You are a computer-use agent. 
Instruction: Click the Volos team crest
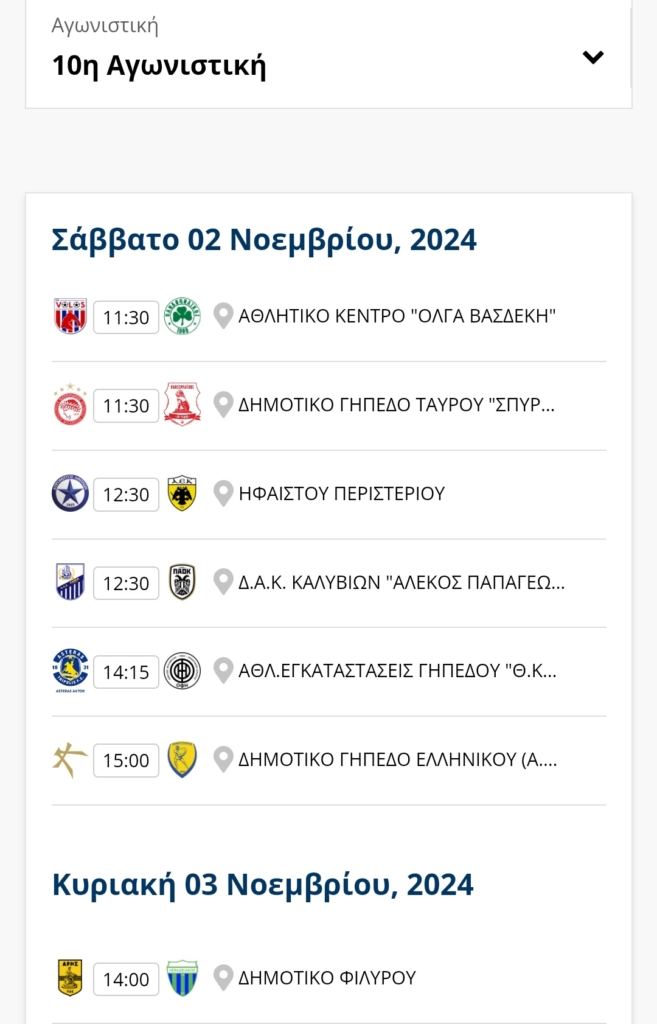(x=70, y=317)
